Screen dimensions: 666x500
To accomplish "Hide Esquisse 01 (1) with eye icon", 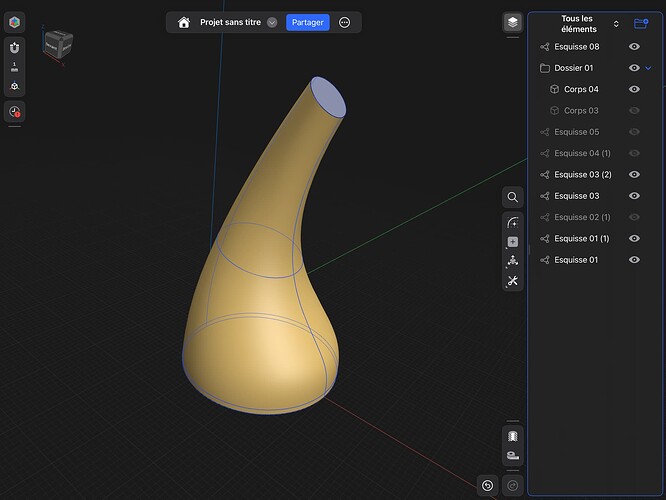I will 634,239.
